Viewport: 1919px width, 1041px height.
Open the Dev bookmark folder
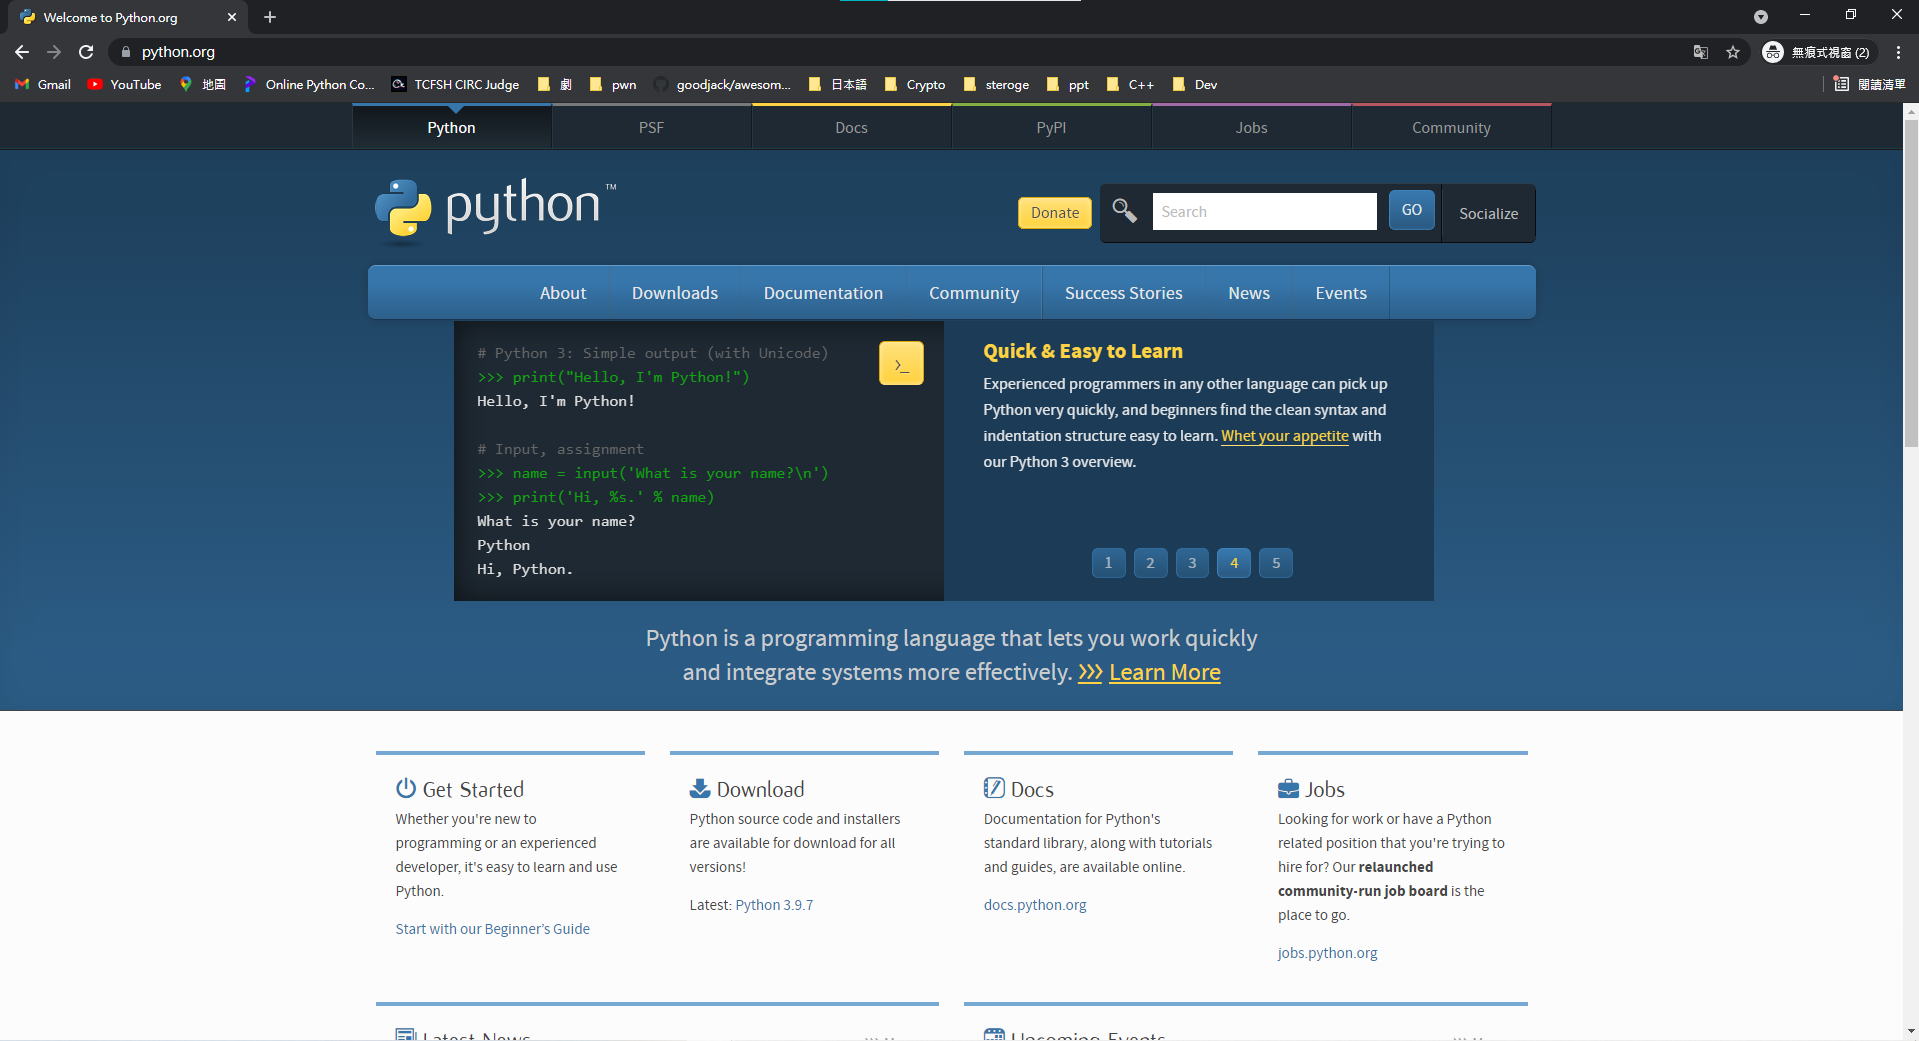click(1195, 85)
